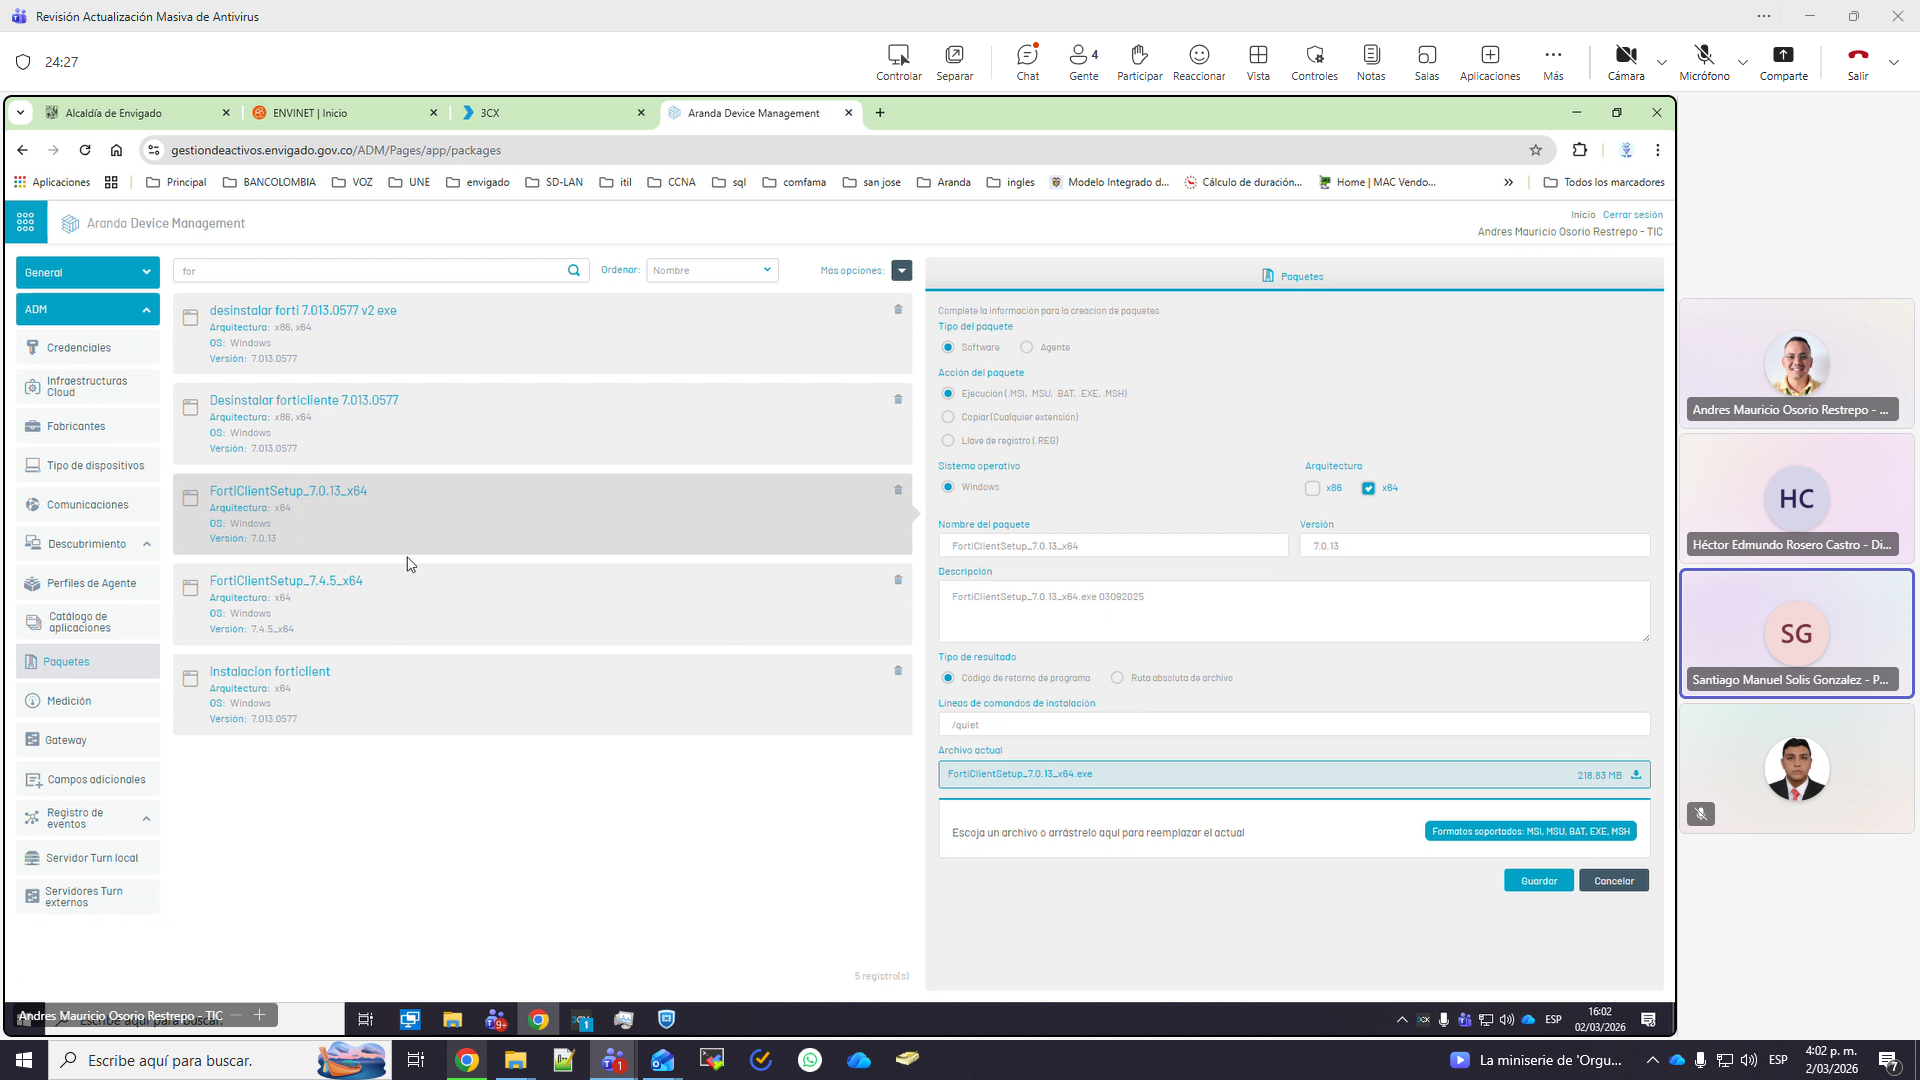Select the Agente package type
Screen dimensions: 1920x1080
click(x=1026, y=348)
